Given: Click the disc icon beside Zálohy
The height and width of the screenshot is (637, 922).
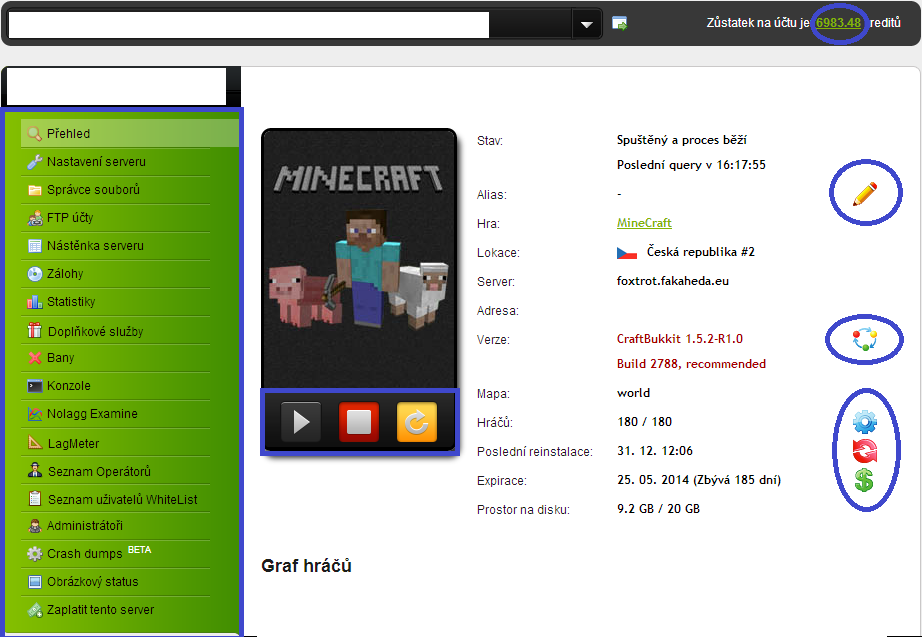Looking at the screenshot, I should tap(35, 274).
